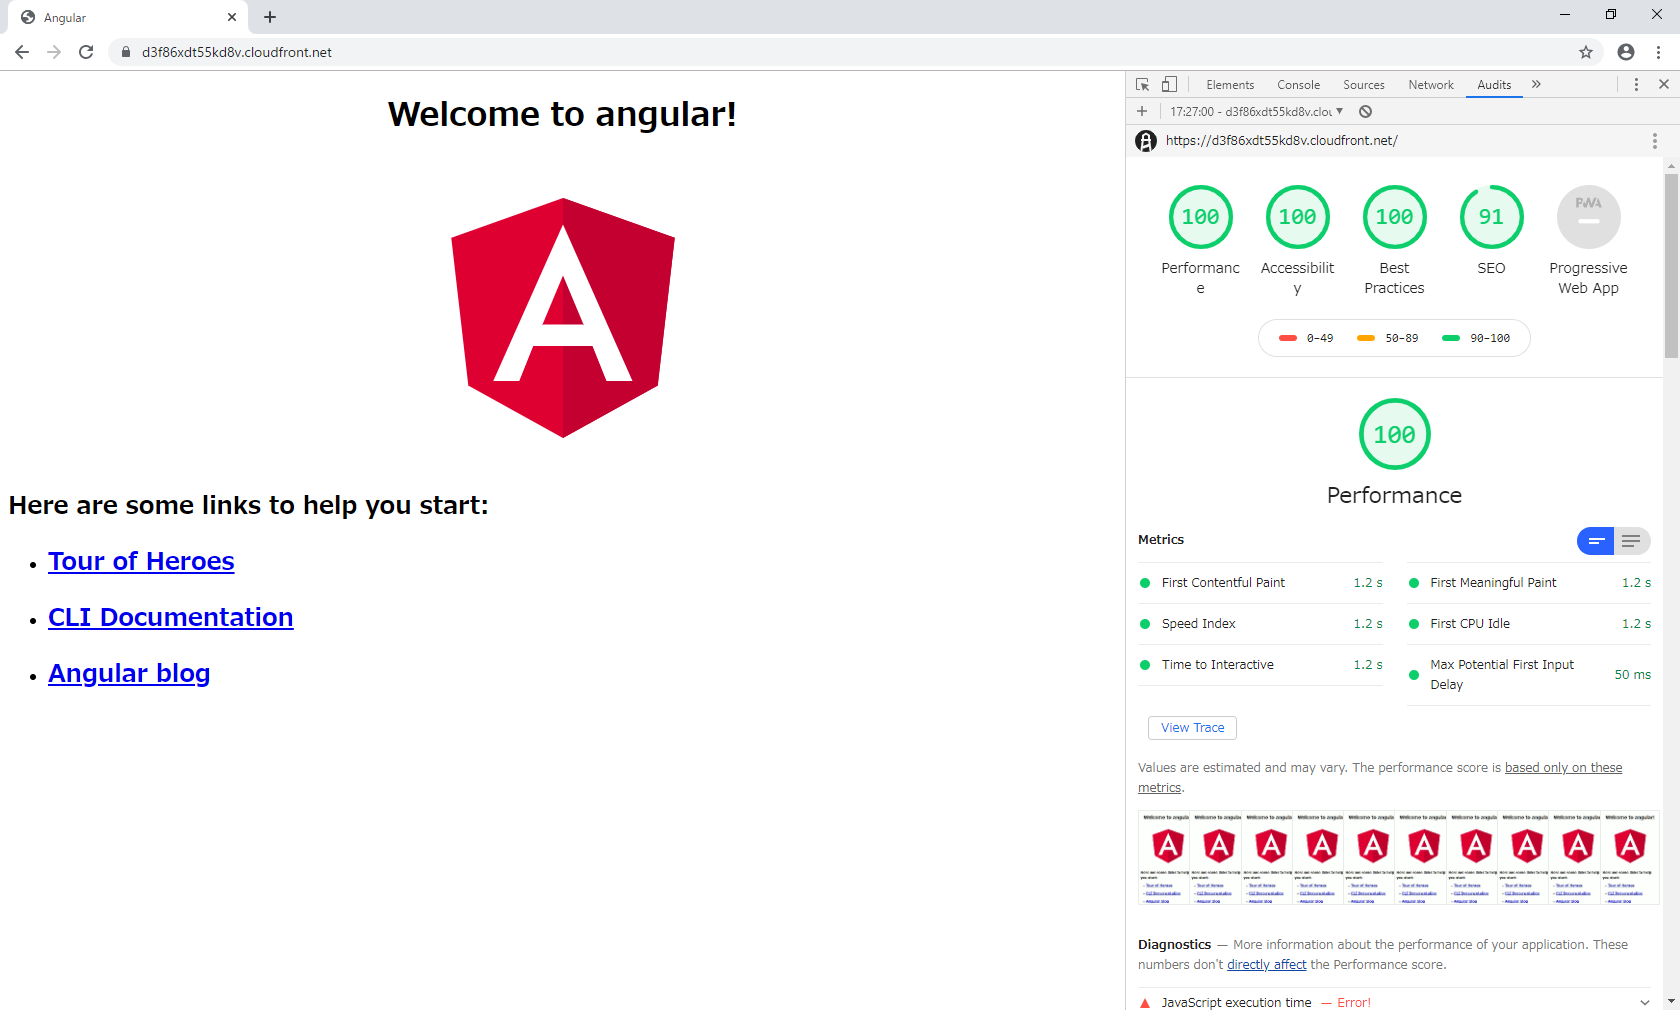
Task: View site security info via lock icon
Action: click(126, 52)
